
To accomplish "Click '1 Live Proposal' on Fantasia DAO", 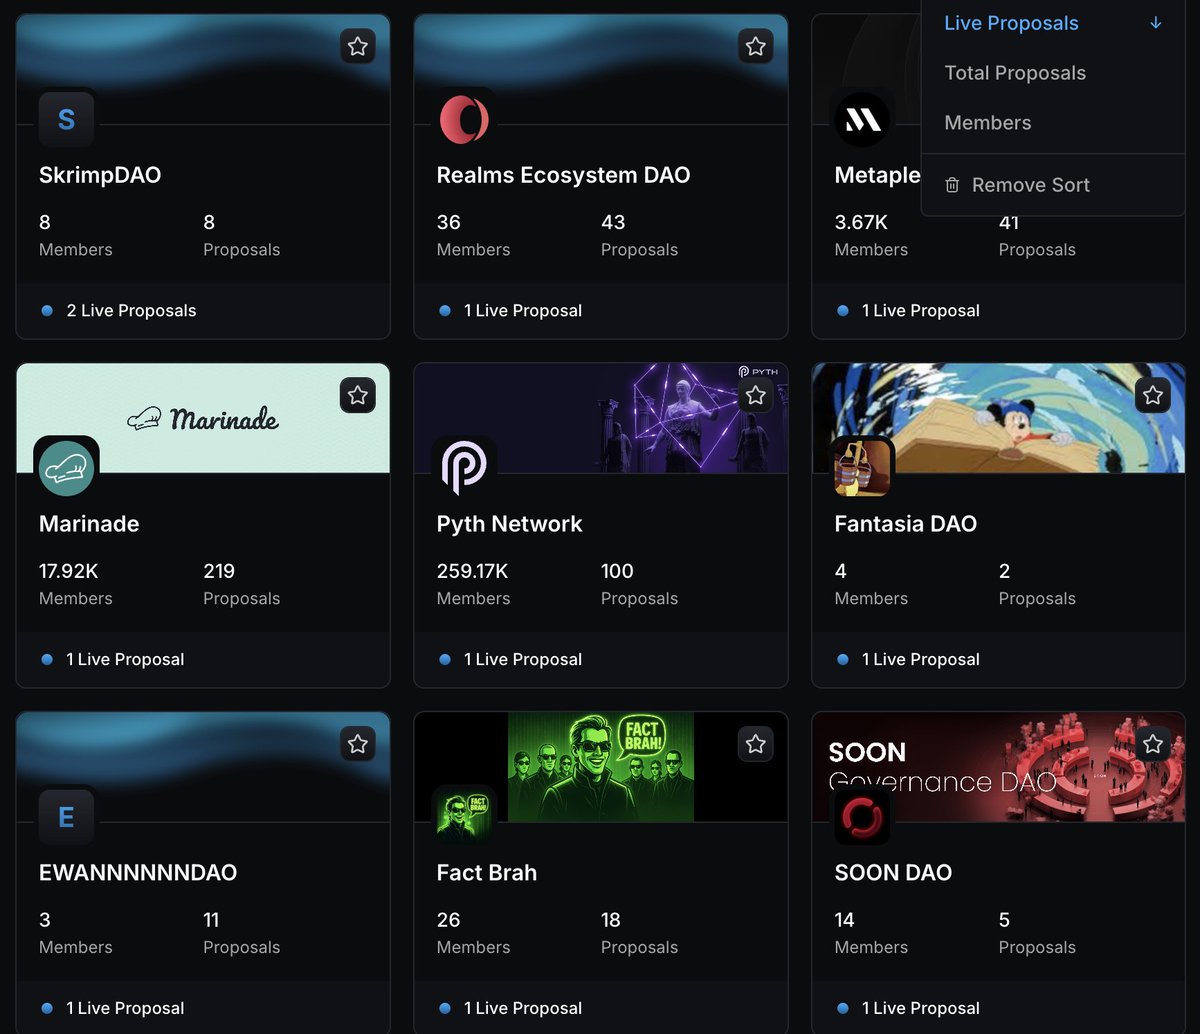I will (921, 660).
